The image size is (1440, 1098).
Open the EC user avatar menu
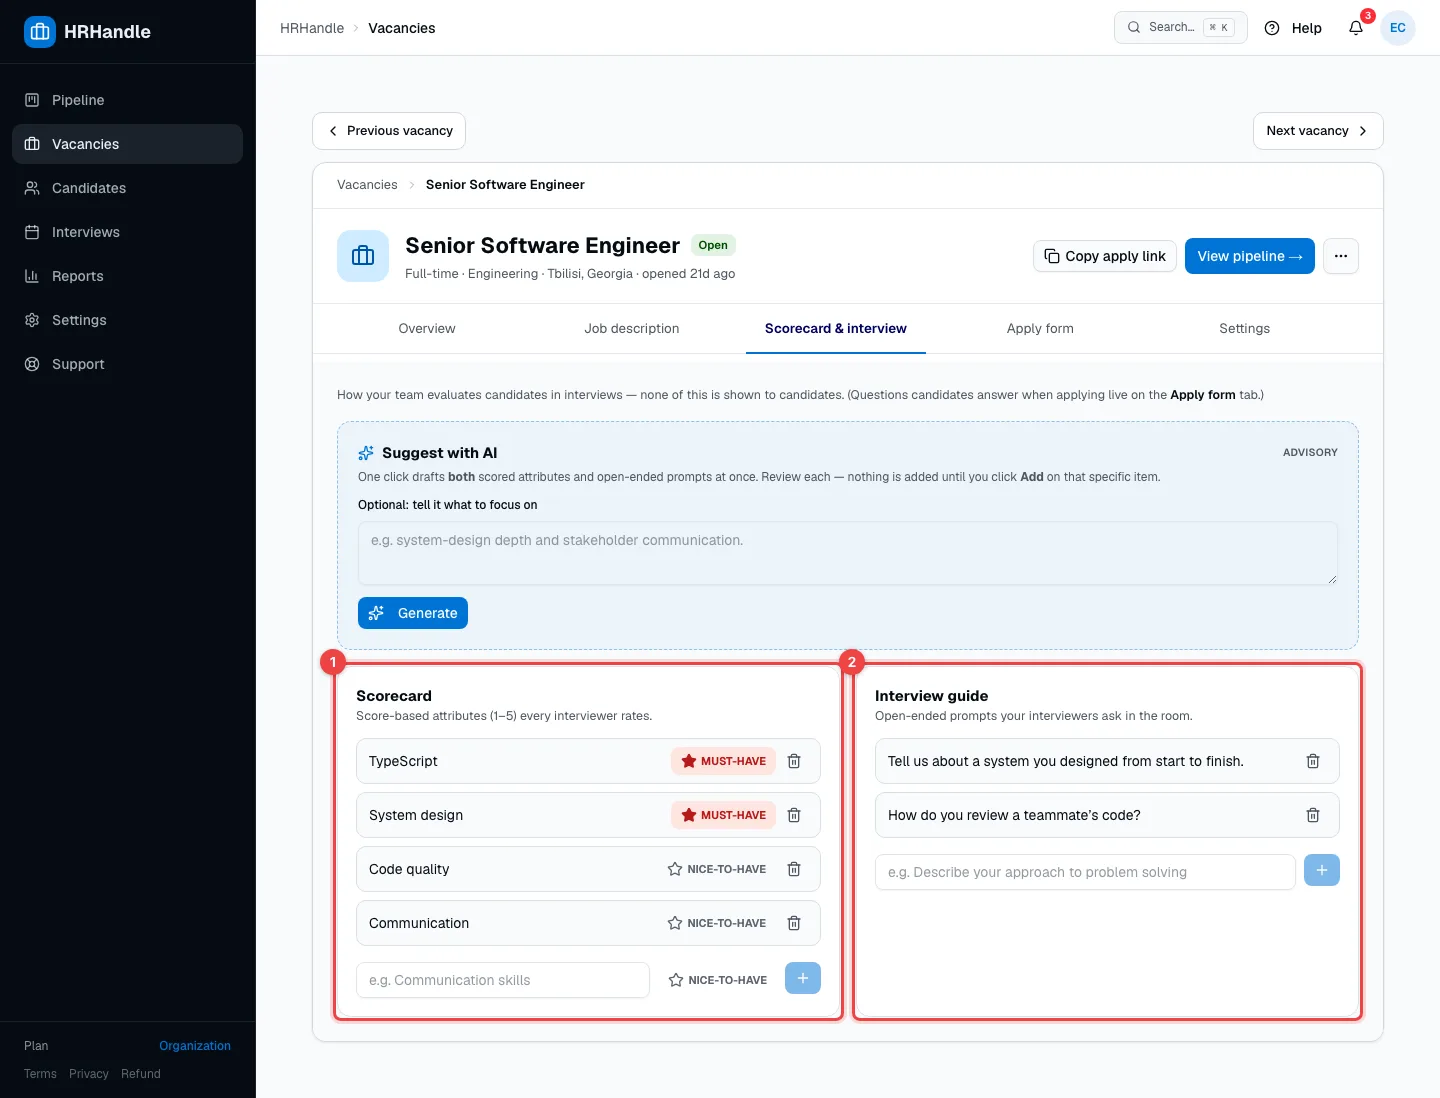click(1398, 28)
